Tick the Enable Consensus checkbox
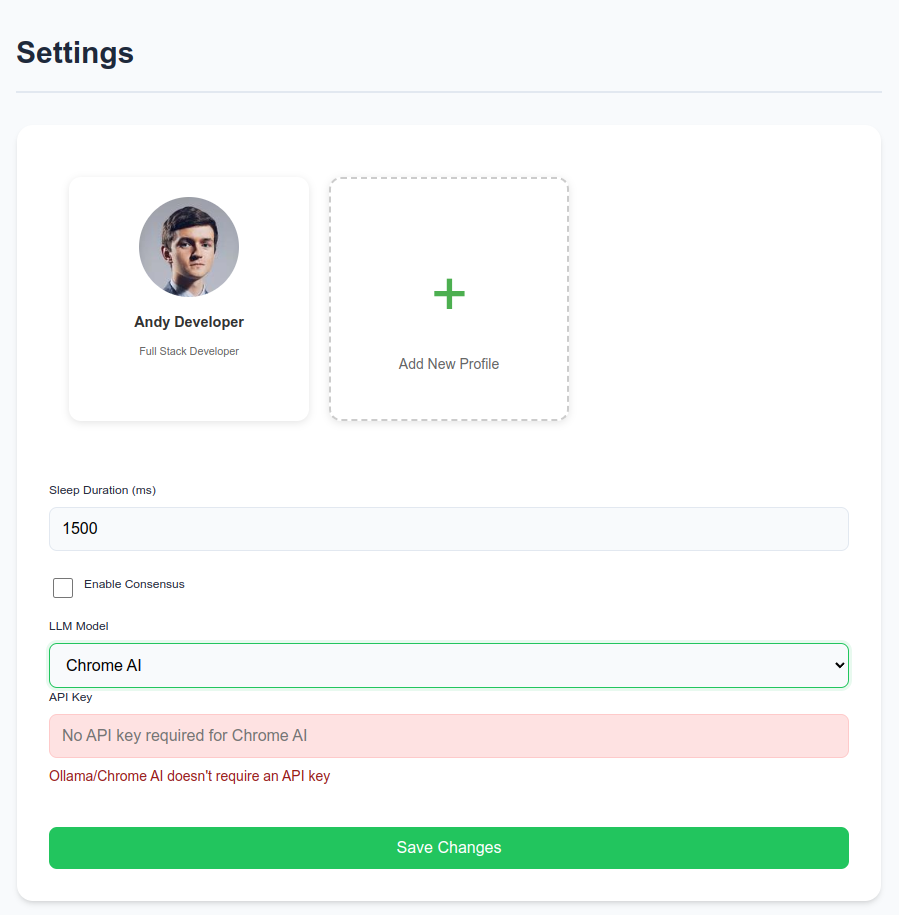899x915 pixels. [x=63, y=588]
